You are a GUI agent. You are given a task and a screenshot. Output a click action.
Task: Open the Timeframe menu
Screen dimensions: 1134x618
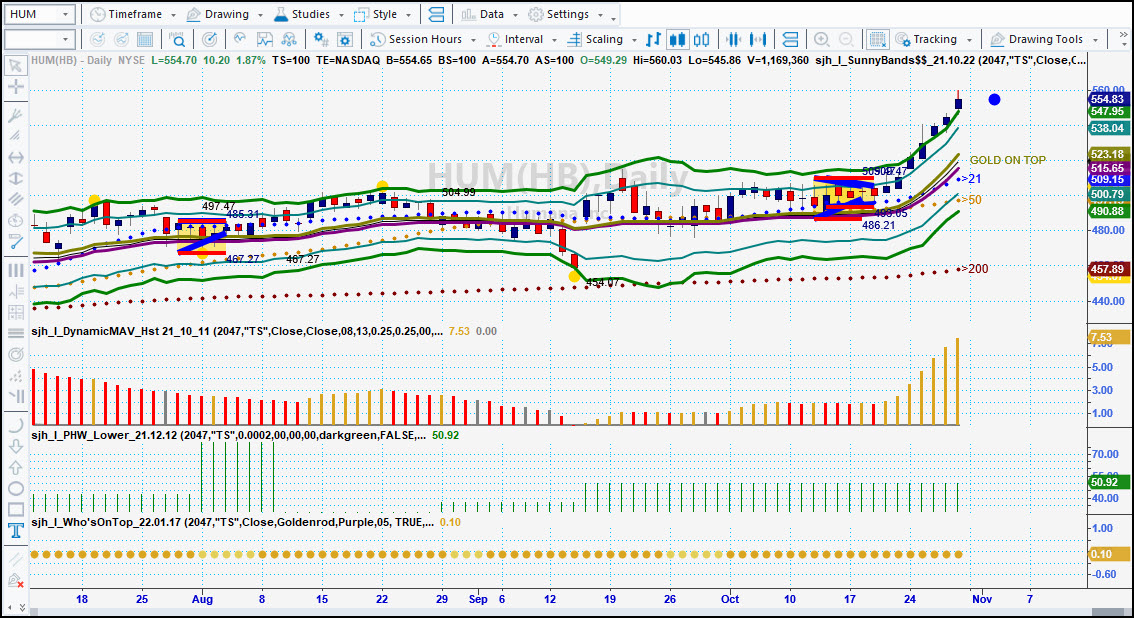click(x=133, y=14)
